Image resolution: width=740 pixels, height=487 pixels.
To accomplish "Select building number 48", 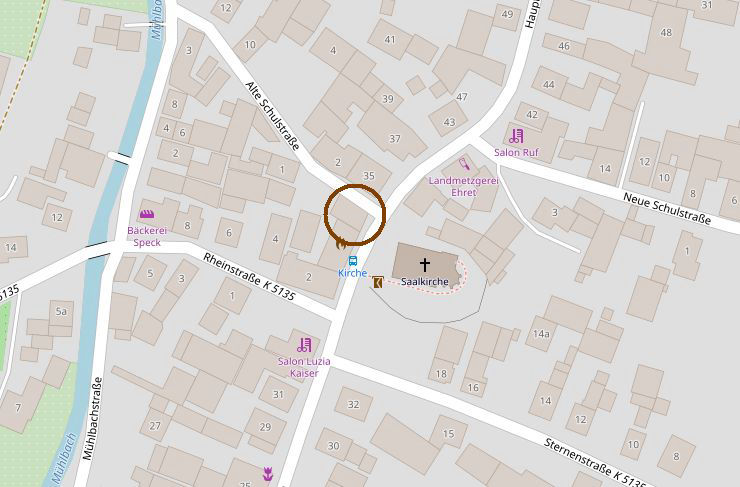I will click(666, 33).
